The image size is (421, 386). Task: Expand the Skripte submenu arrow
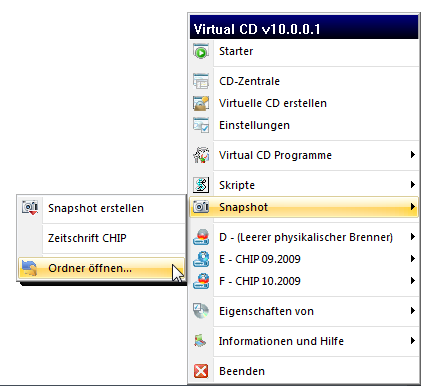pos(413,185)
